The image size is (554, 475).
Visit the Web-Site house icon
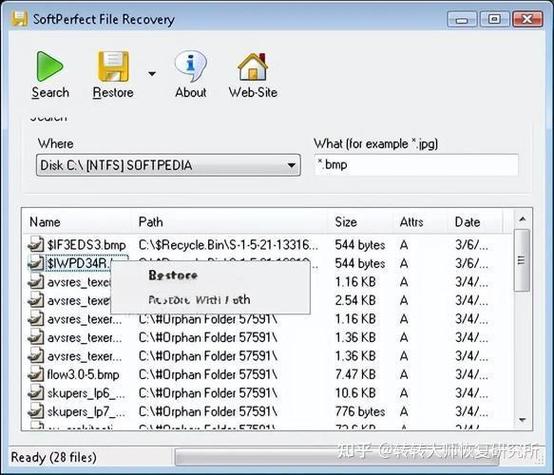[253, 66]
